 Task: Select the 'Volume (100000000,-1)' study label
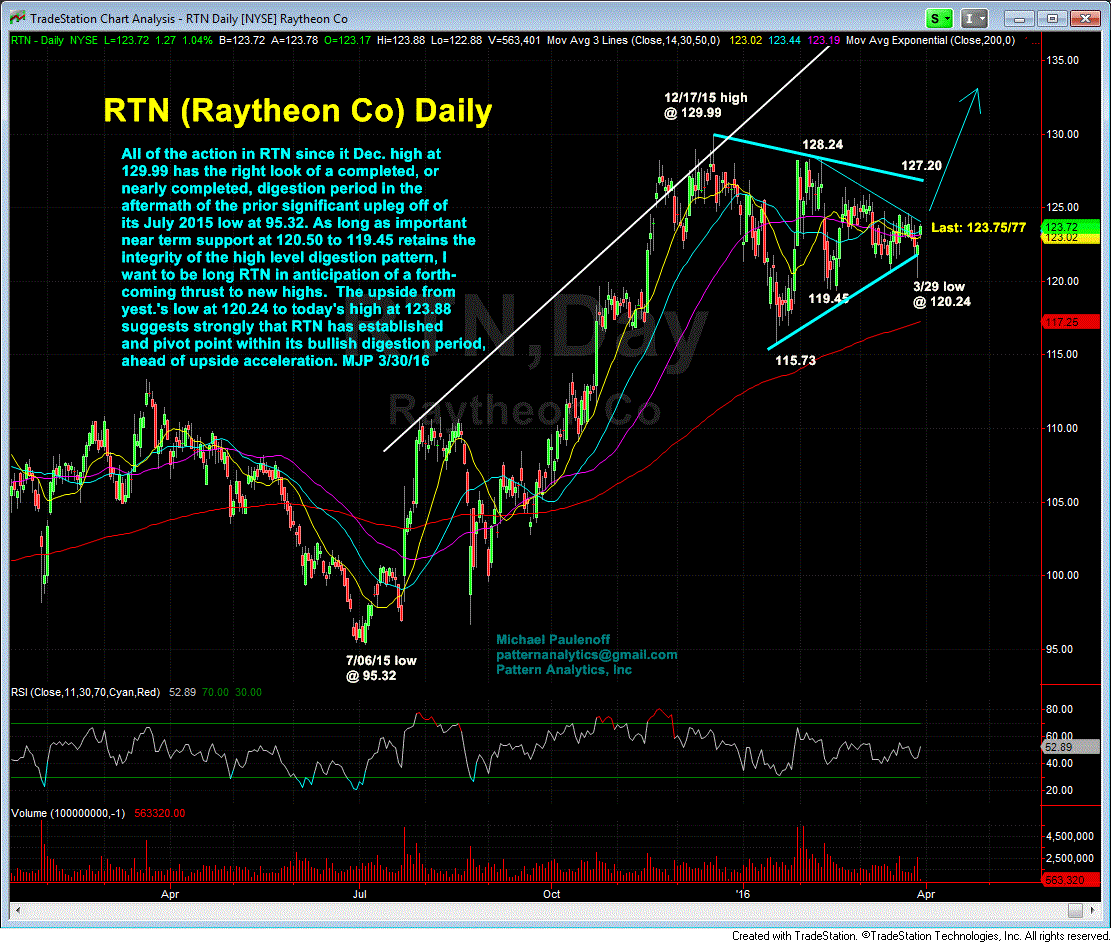(x=68, y=813)
